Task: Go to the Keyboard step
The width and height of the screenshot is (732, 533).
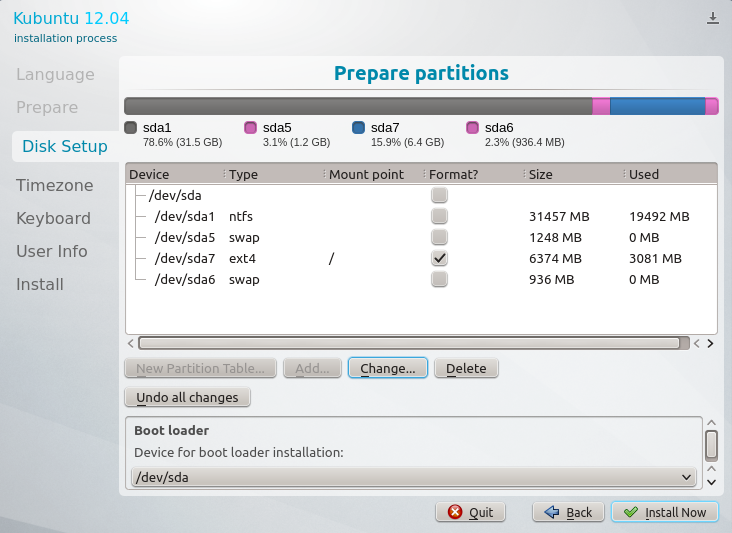Action: click(x=53, y=218)
